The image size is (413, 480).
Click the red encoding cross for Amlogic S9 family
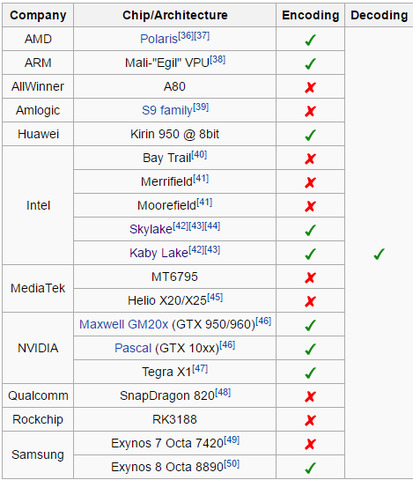pos(310,111)
